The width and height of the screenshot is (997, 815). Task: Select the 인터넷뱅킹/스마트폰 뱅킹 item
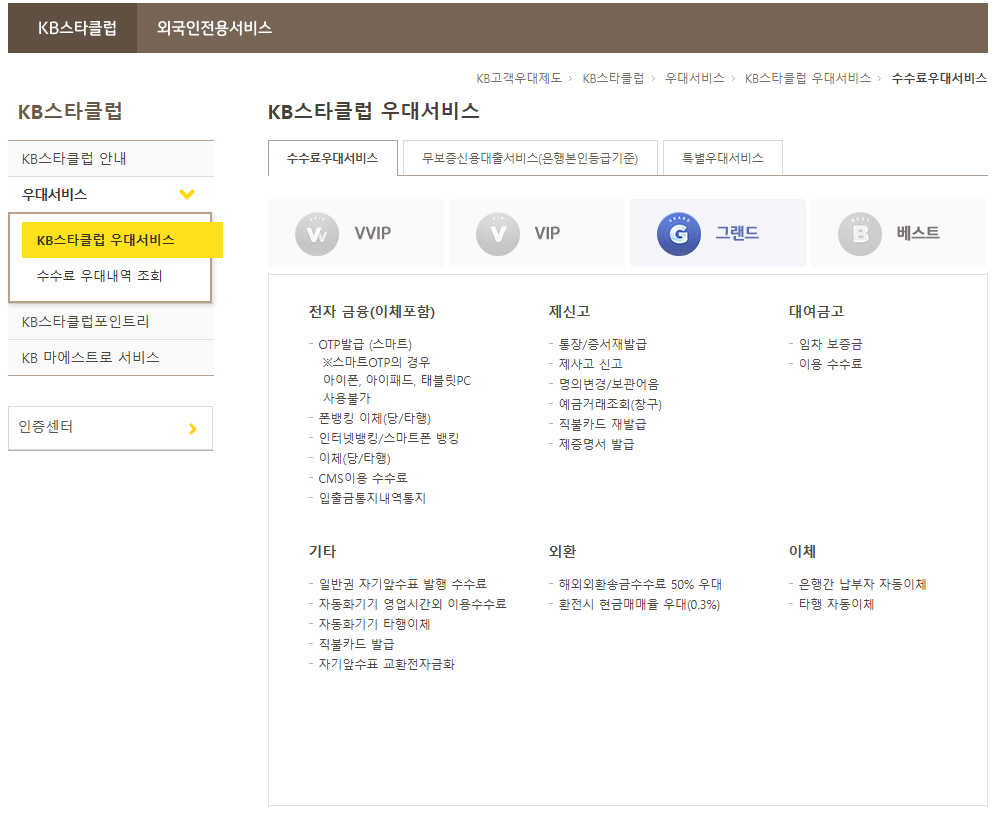[x=388, y=439]
